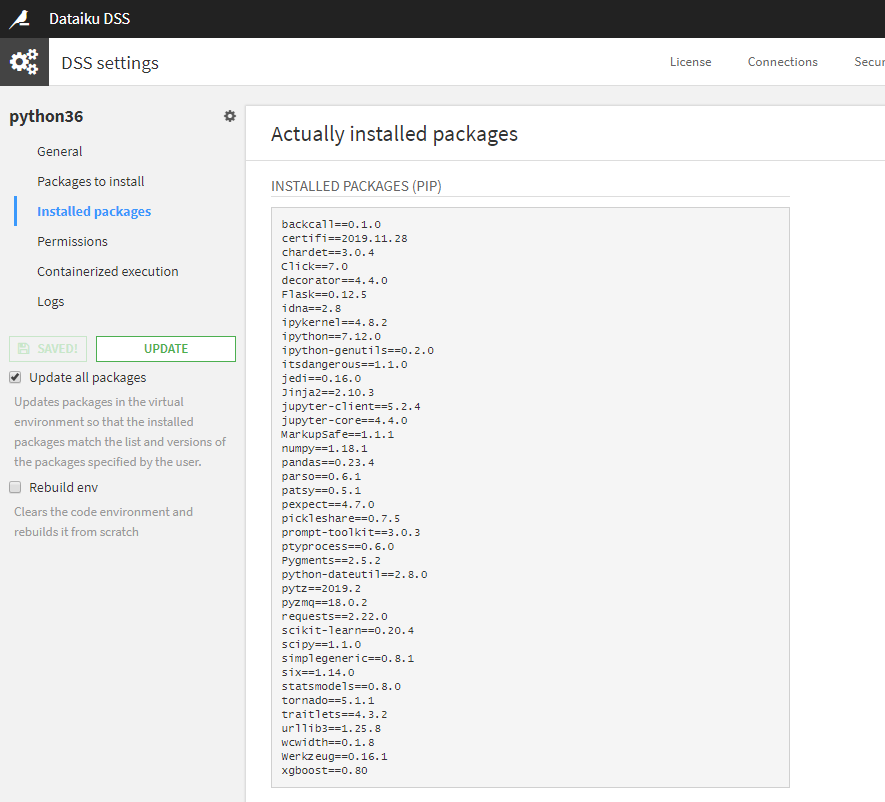The image size is (885, 802).
Task: Open the partially visible Security tab
Action: 869,62
